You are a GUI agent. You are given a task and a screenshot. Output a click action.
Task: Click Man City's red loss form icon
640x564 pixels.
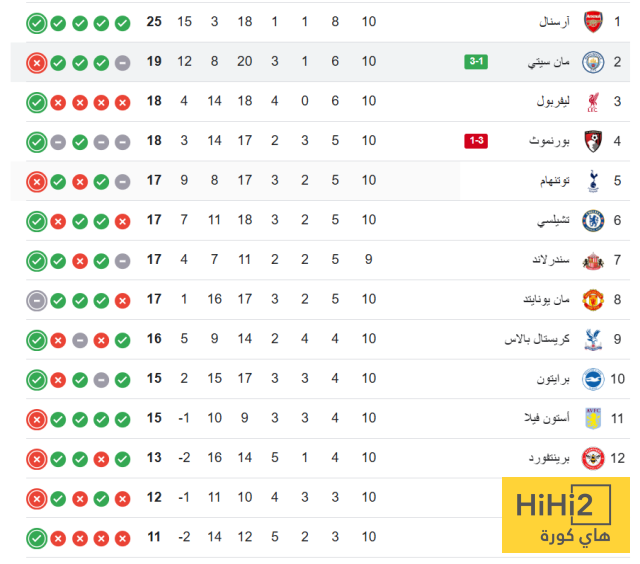coord(37,62)
